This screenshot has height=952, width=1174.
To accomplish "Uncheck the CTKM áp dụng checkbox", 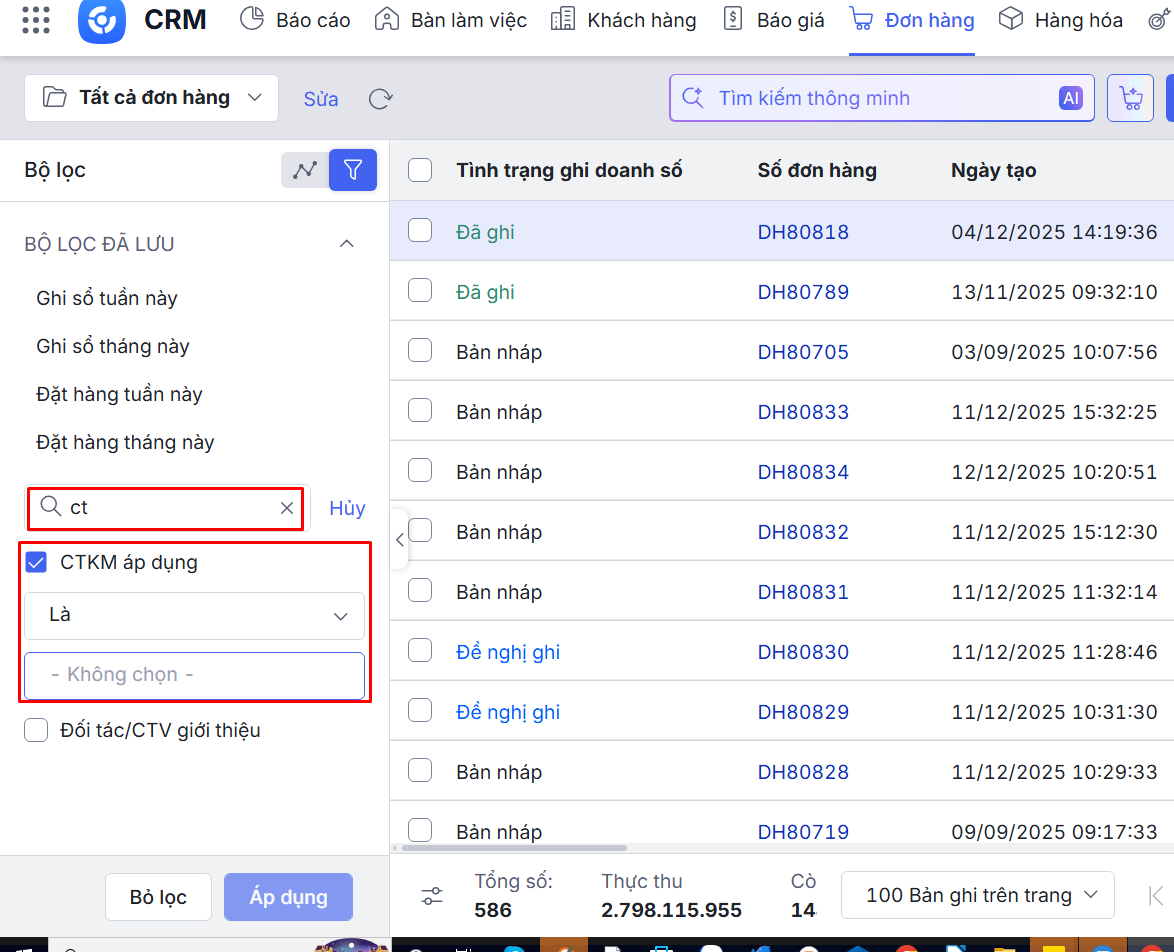I will (36, 562).
